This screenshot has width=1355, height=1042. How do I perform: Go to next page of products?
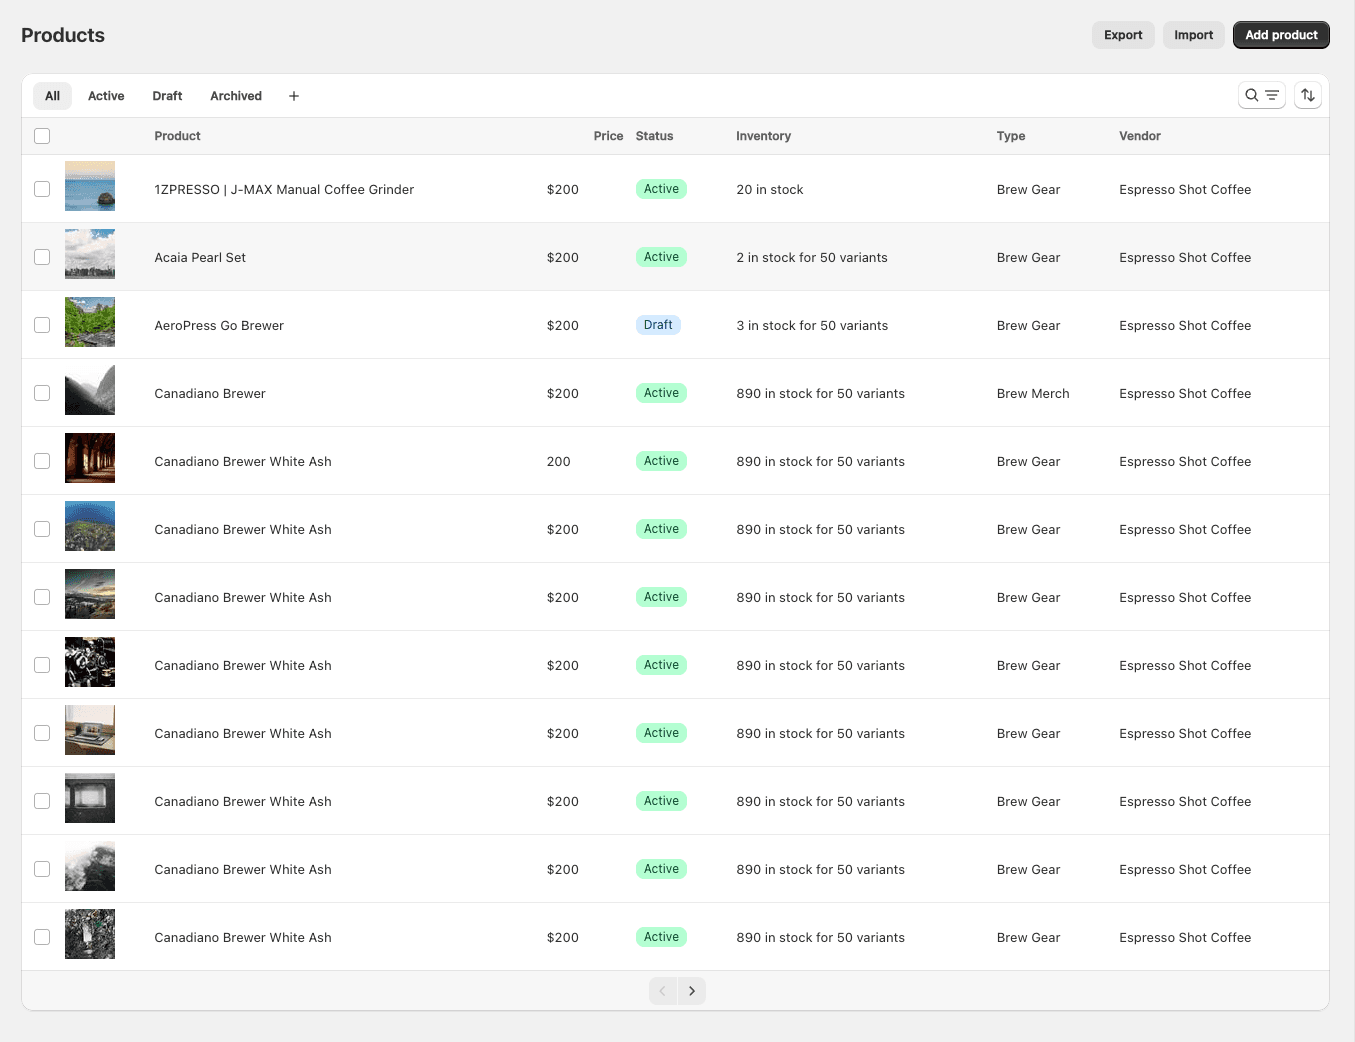point(691,991)
